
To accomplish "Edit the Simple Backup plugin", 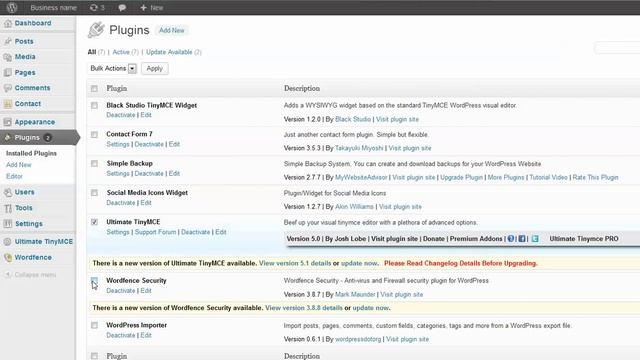I will (x=174, y=173).
